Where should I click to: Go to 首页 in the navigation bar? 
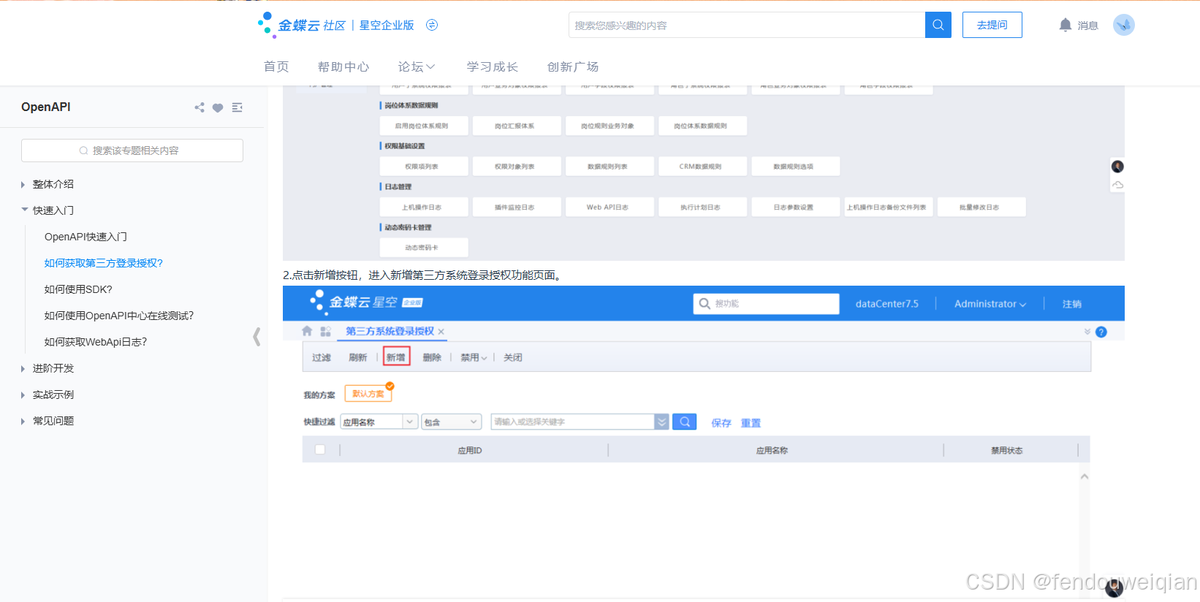pos(276,67)
